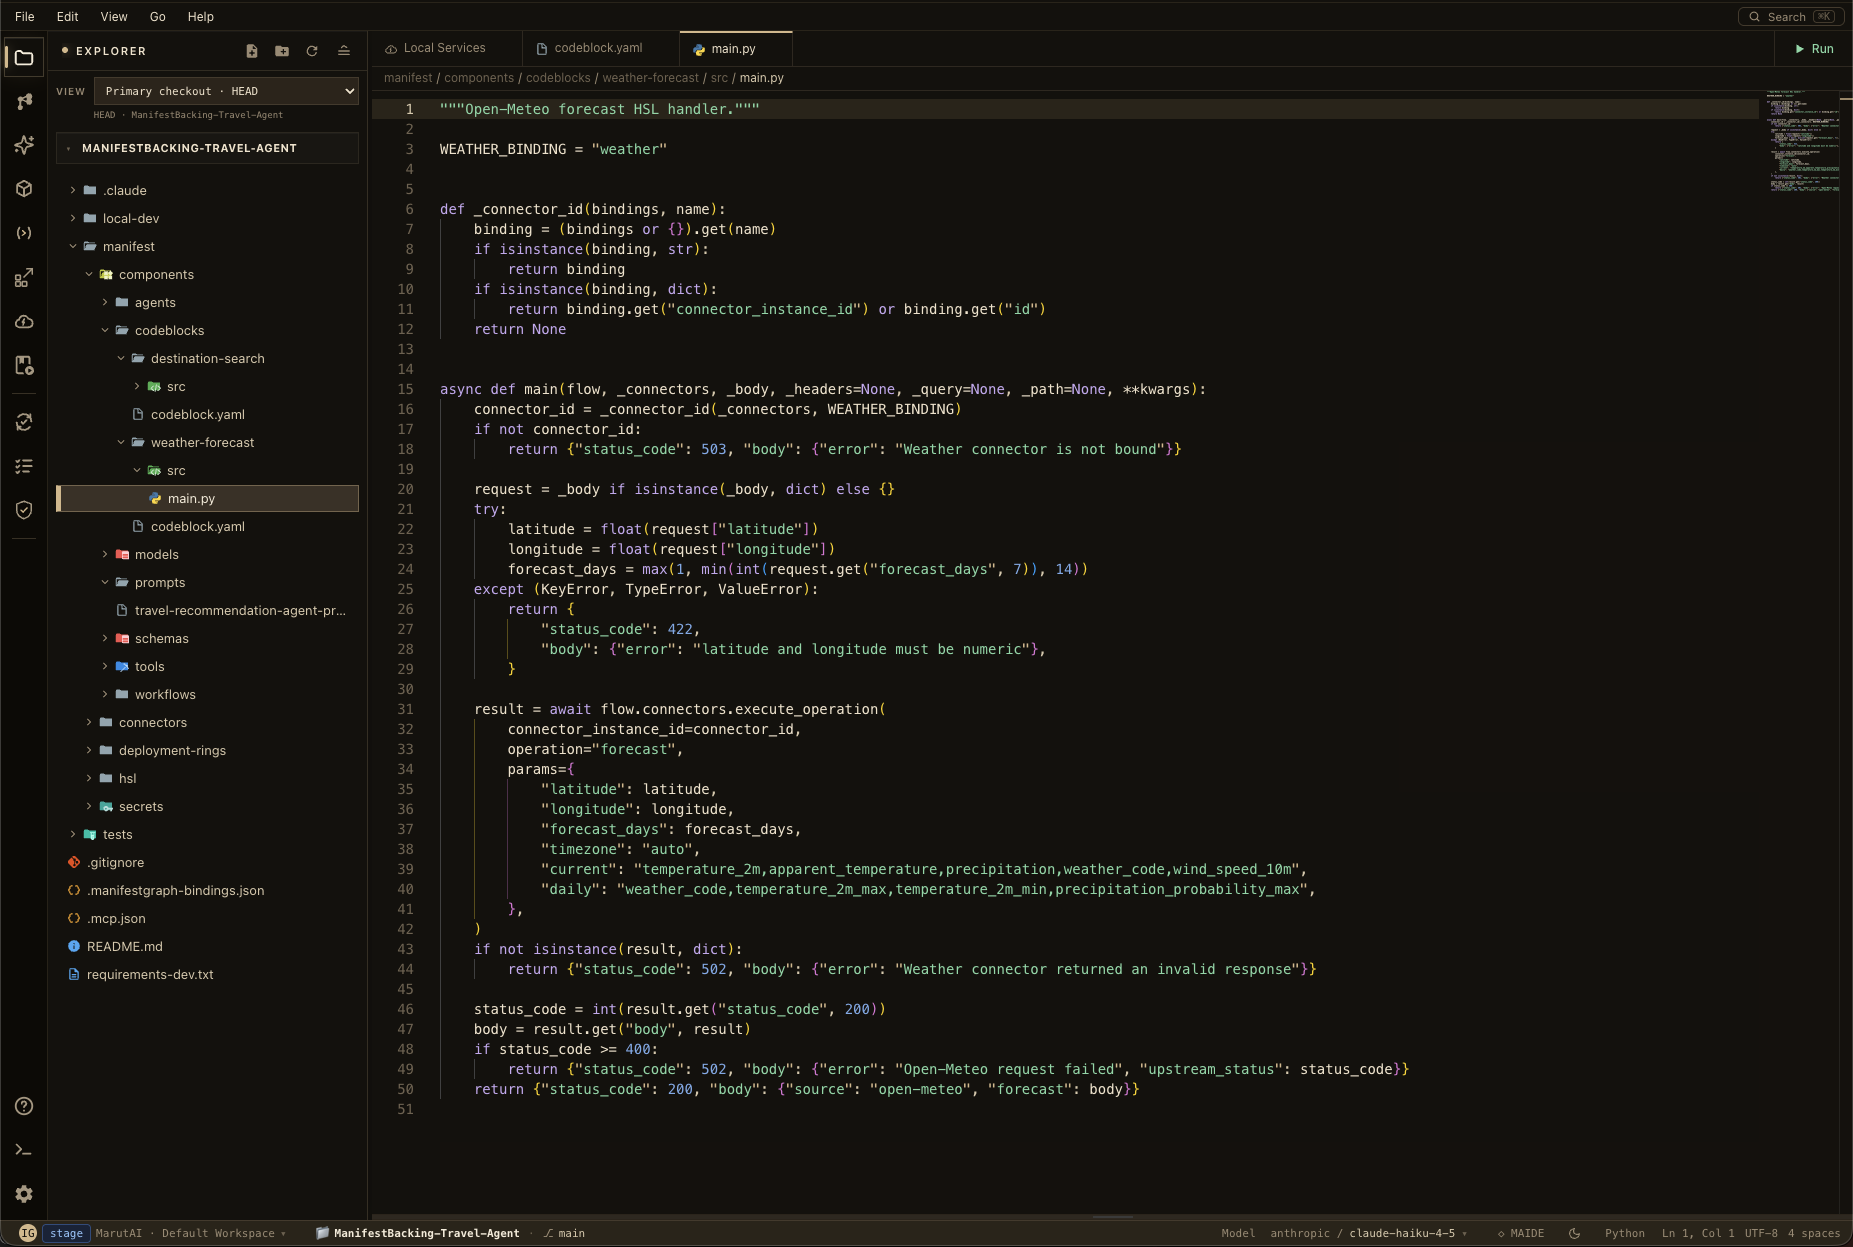Click the code minimap preview
The height and width of the screenshot is (1247, 1853).
pos(1803,141)
